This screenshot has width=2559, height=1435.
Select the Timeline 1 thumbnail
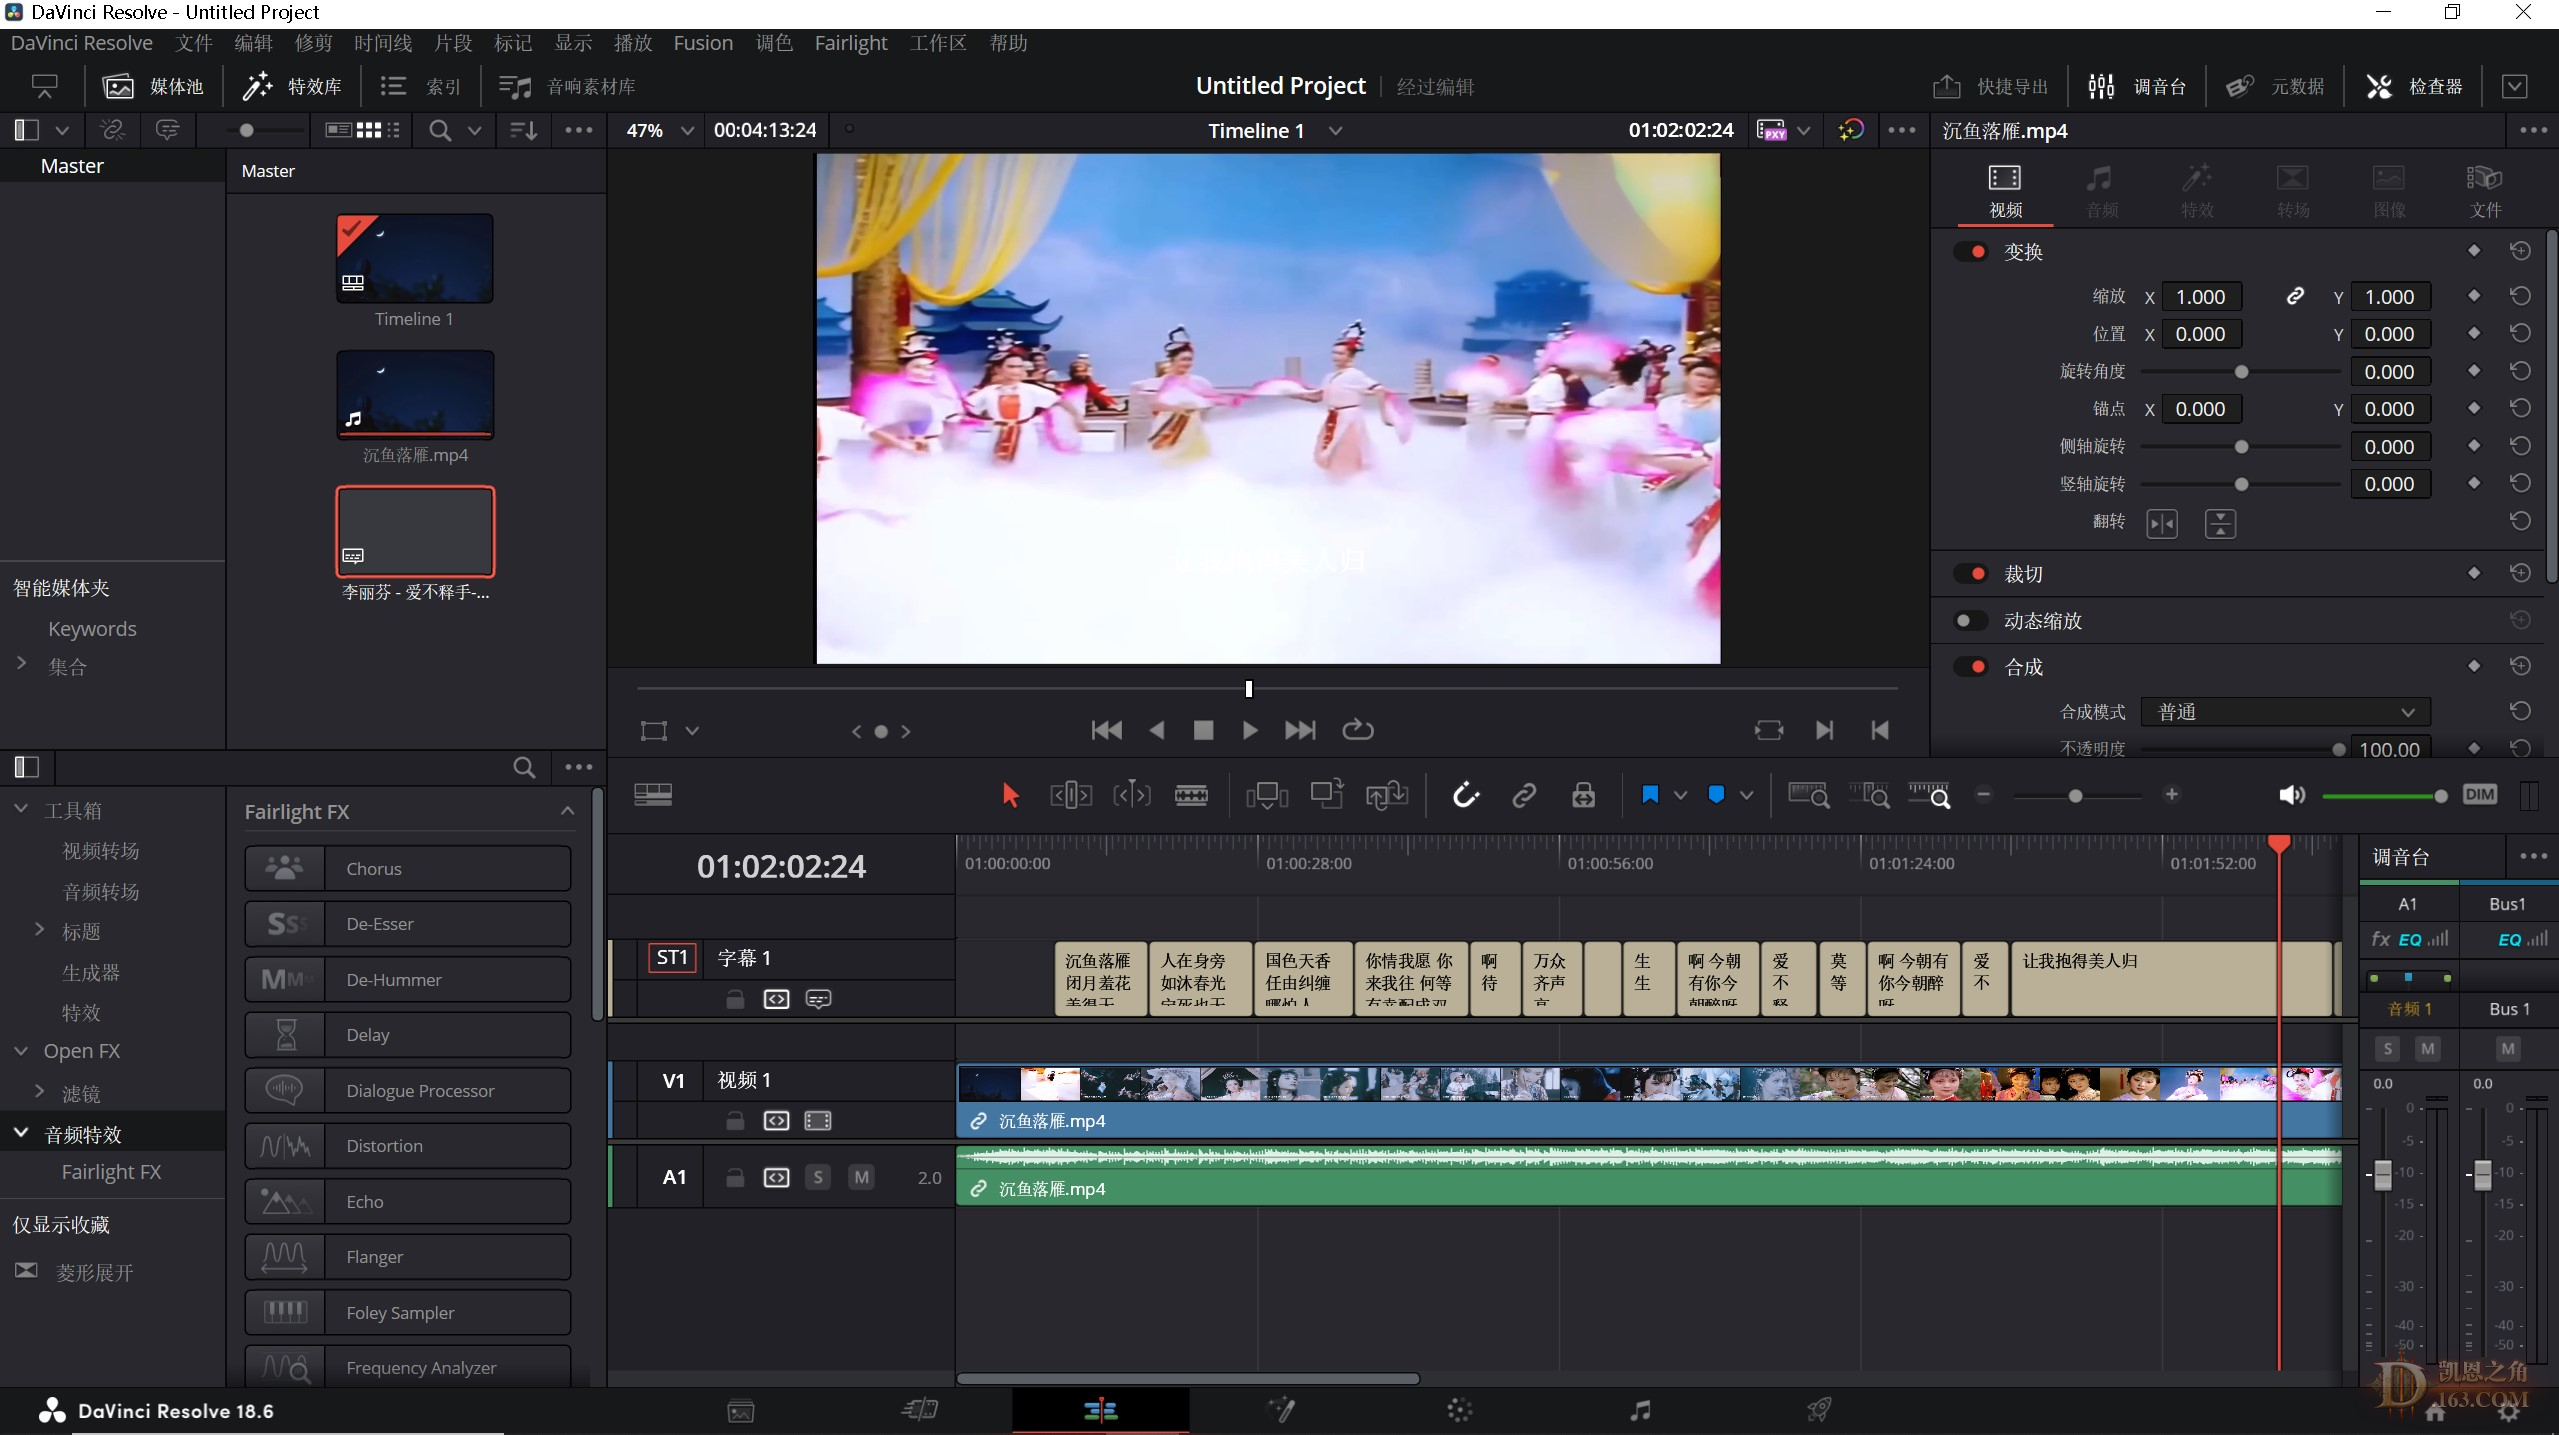[x=414, y=258]
